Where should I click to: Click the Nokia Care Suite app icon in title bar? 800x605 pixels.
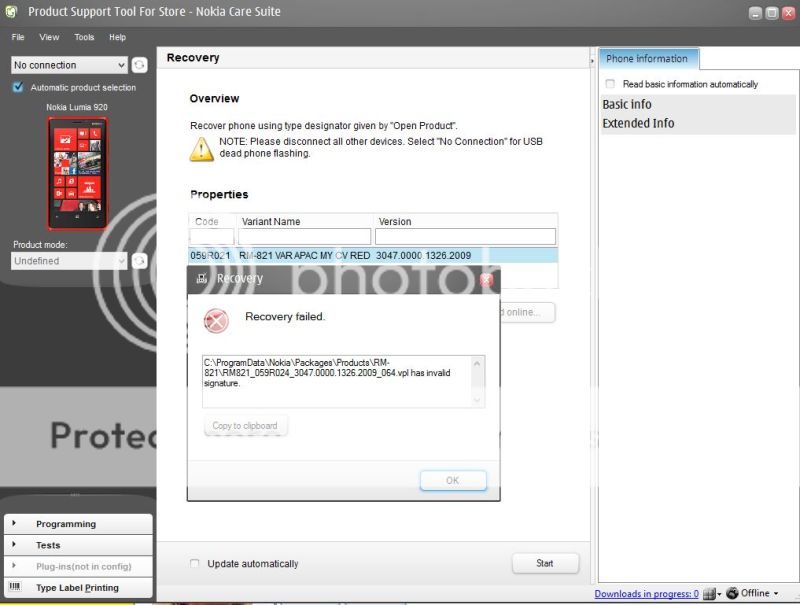click(x=12, y=12)
